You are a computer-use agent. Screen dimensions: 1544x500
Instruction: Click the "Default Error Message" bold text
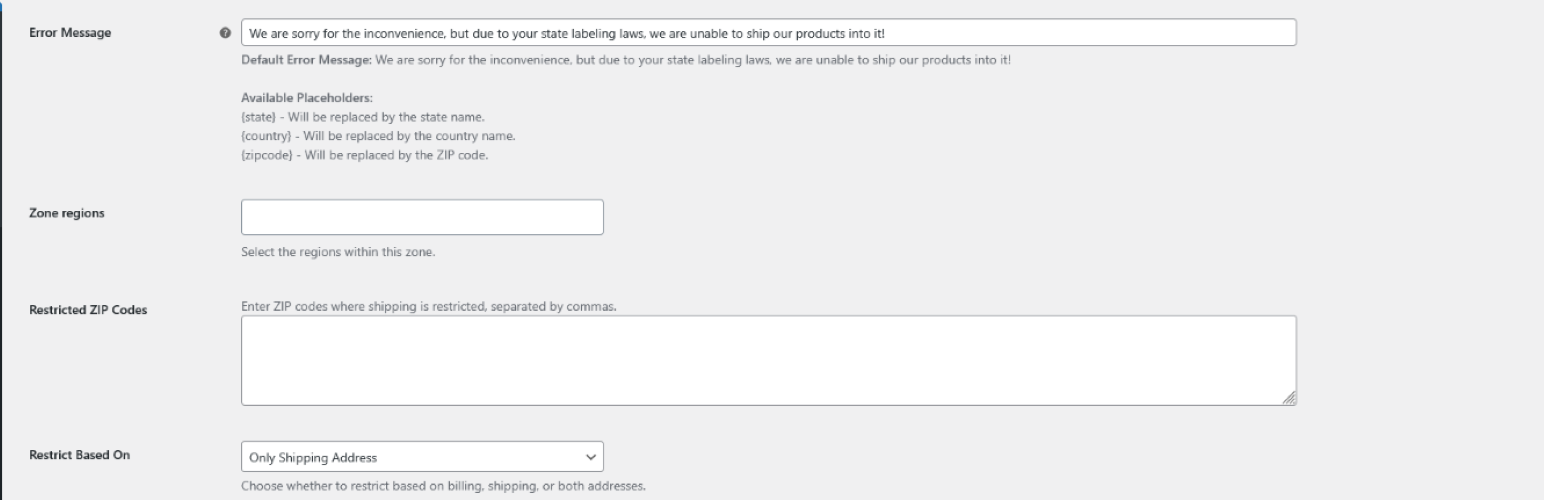306,61
